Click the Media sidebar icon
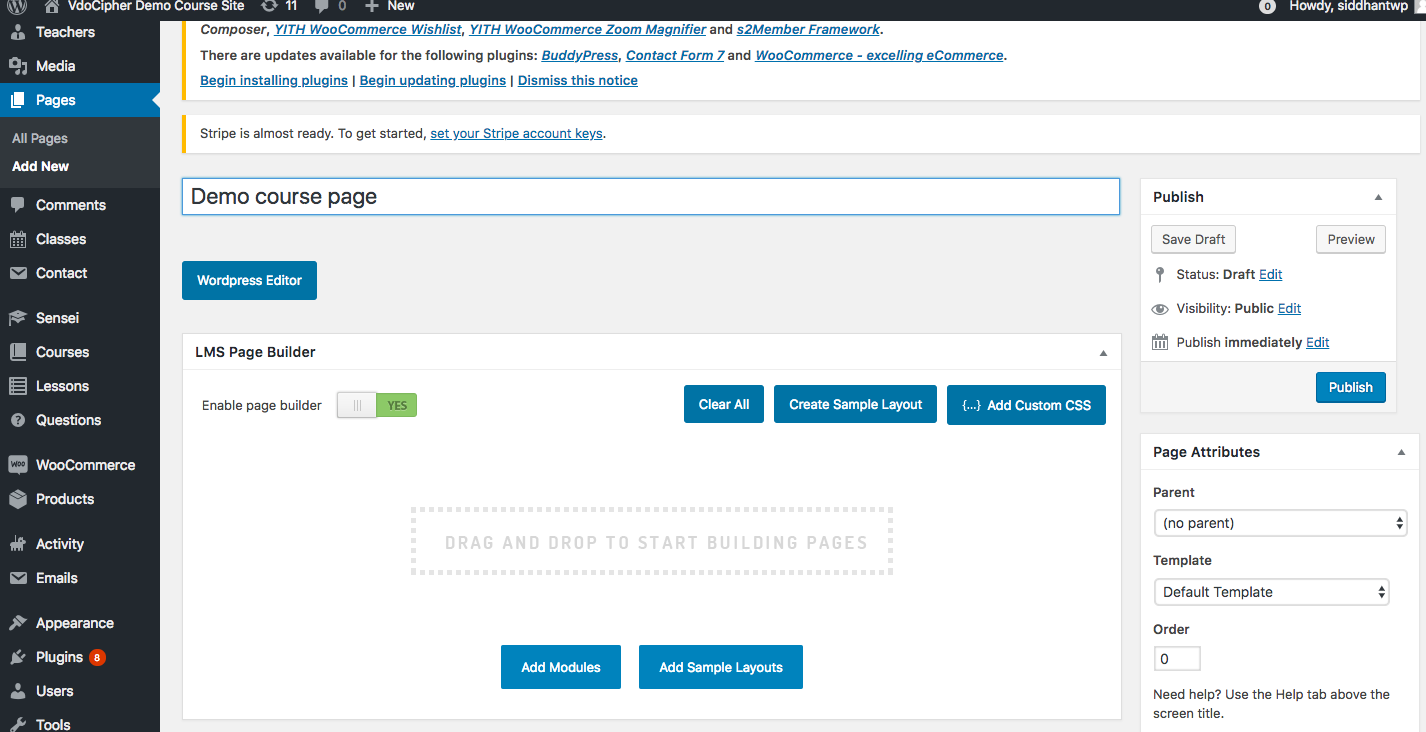 pos(17,66)
